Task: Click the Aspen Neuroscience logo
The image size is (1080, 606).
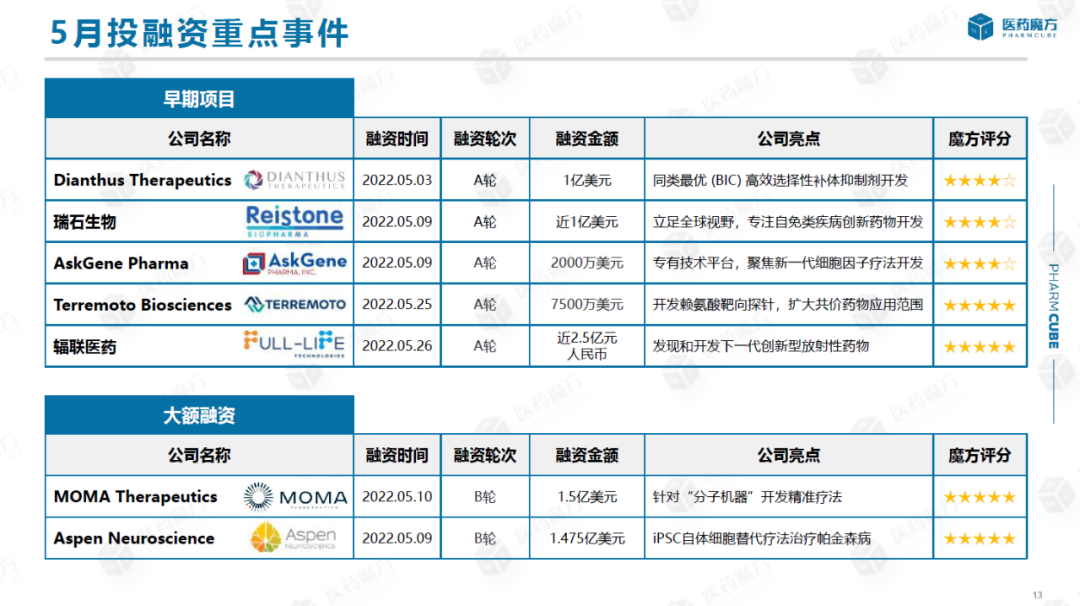Action: point(294,538)
